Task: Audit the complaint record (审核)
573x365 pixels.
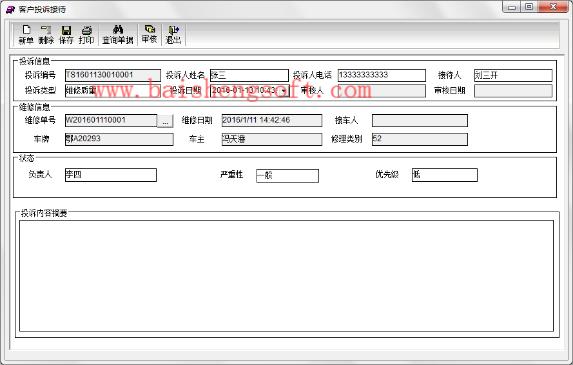Action: 149,34
